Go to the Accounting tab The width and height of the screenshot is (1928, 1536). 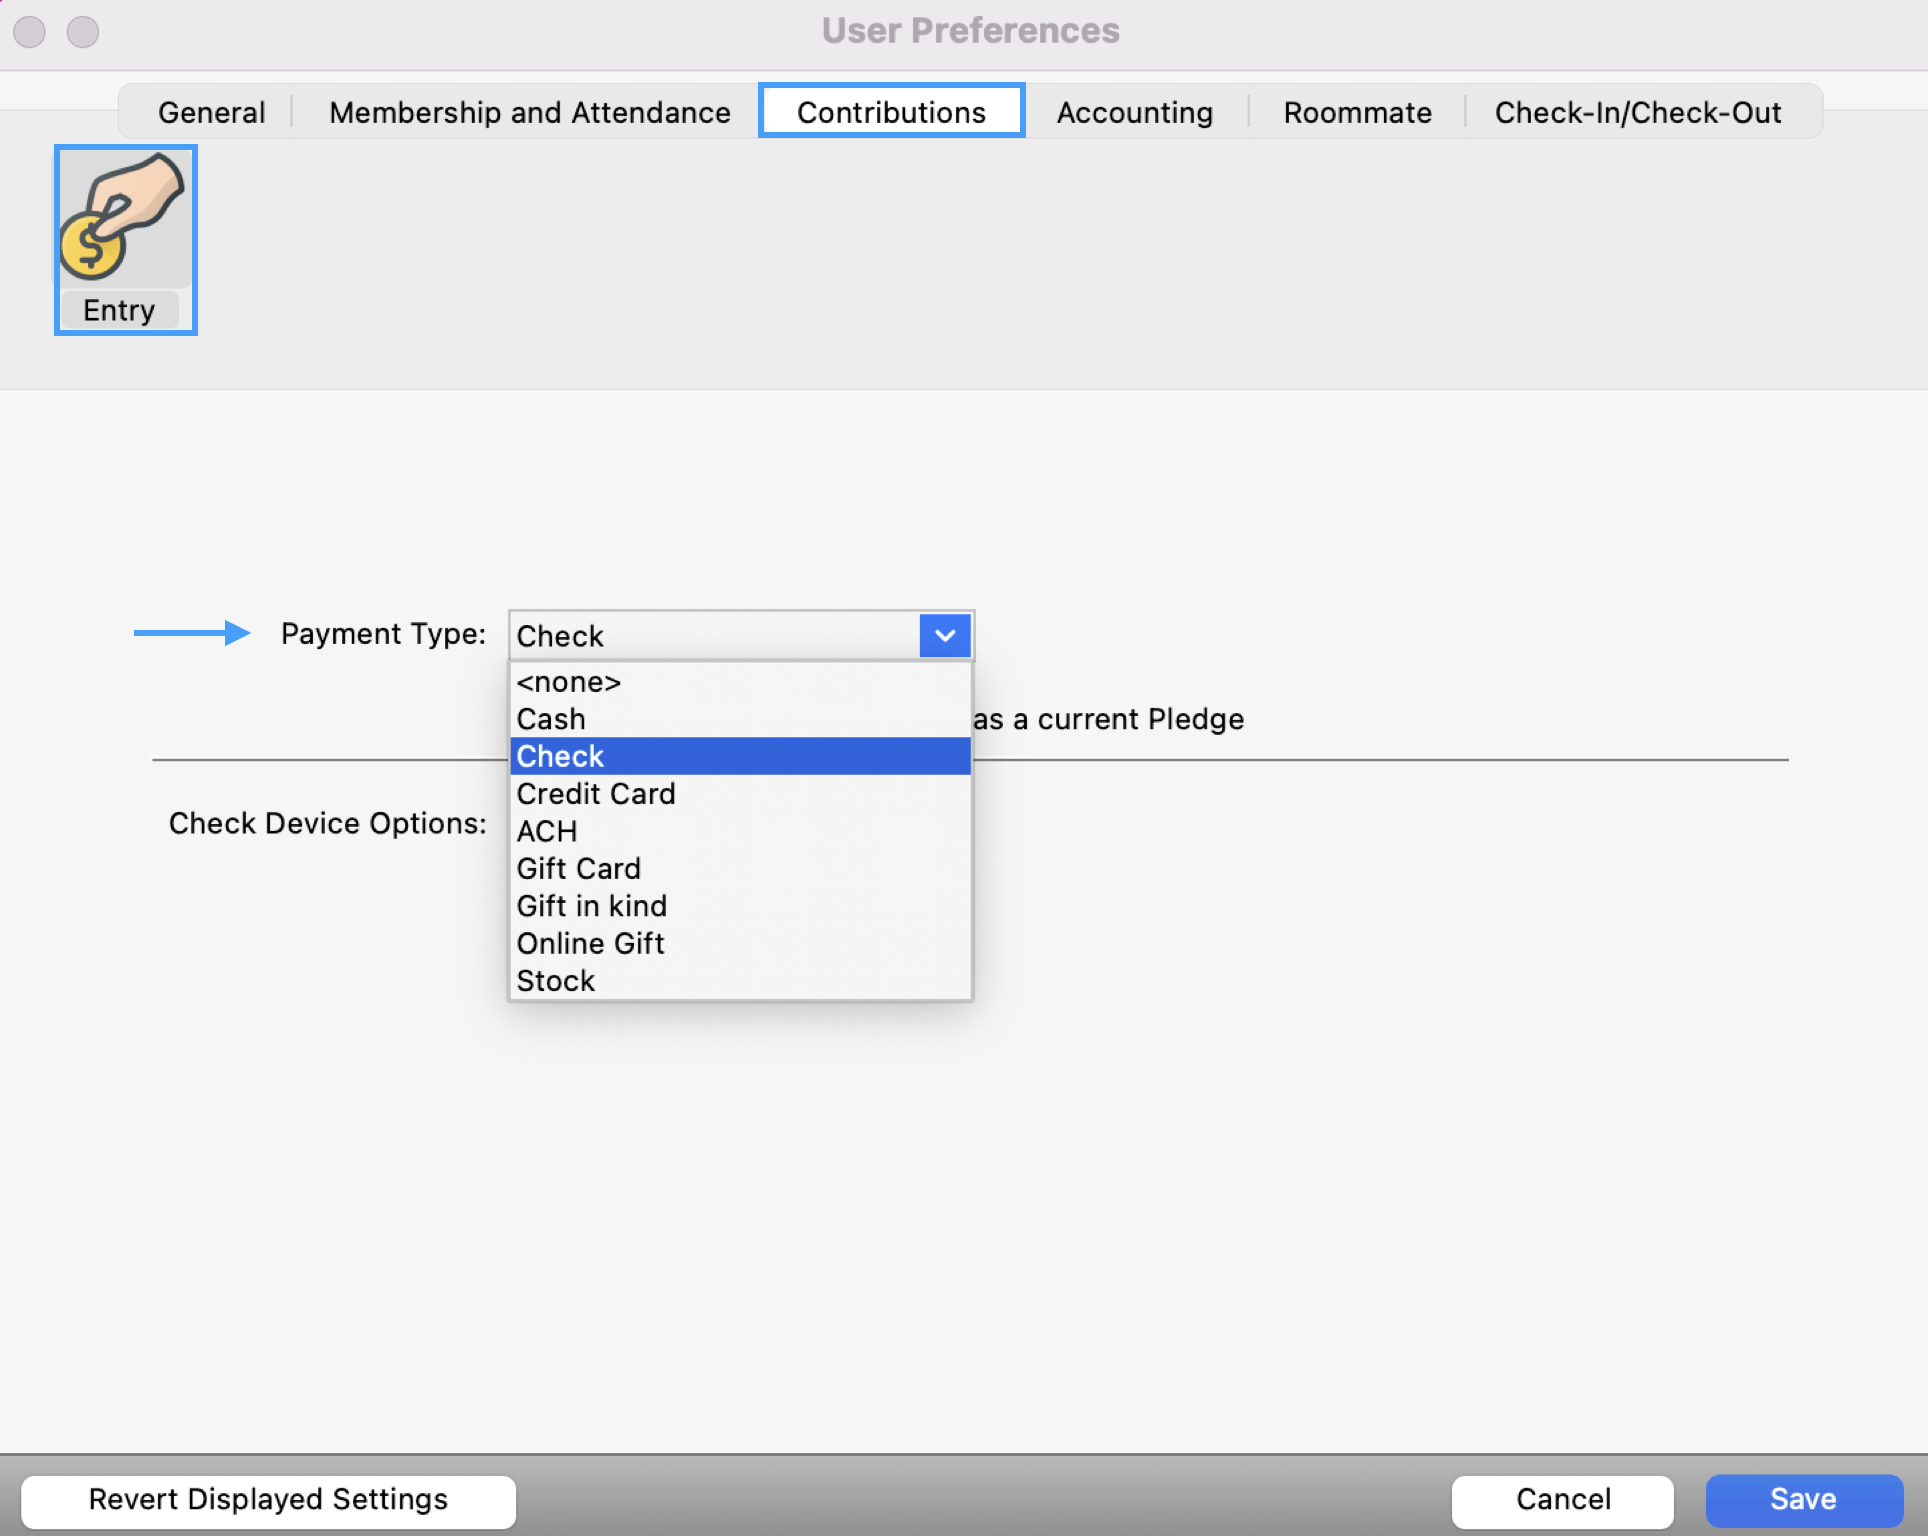[1134, 112]
